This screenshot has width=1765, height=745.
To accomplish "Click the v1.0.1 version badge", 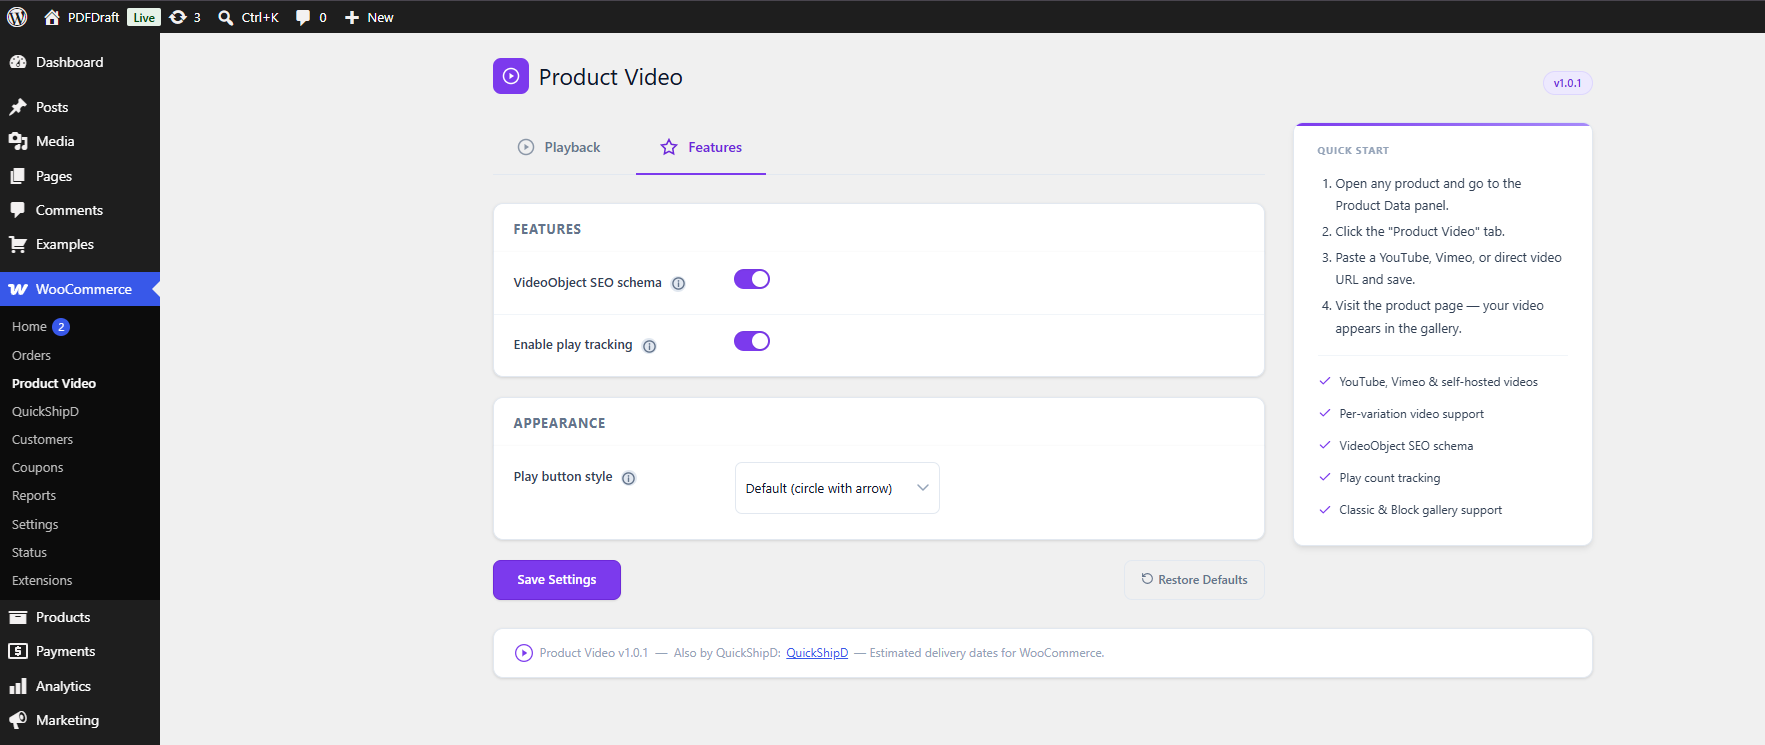I will click(1567, 83).
